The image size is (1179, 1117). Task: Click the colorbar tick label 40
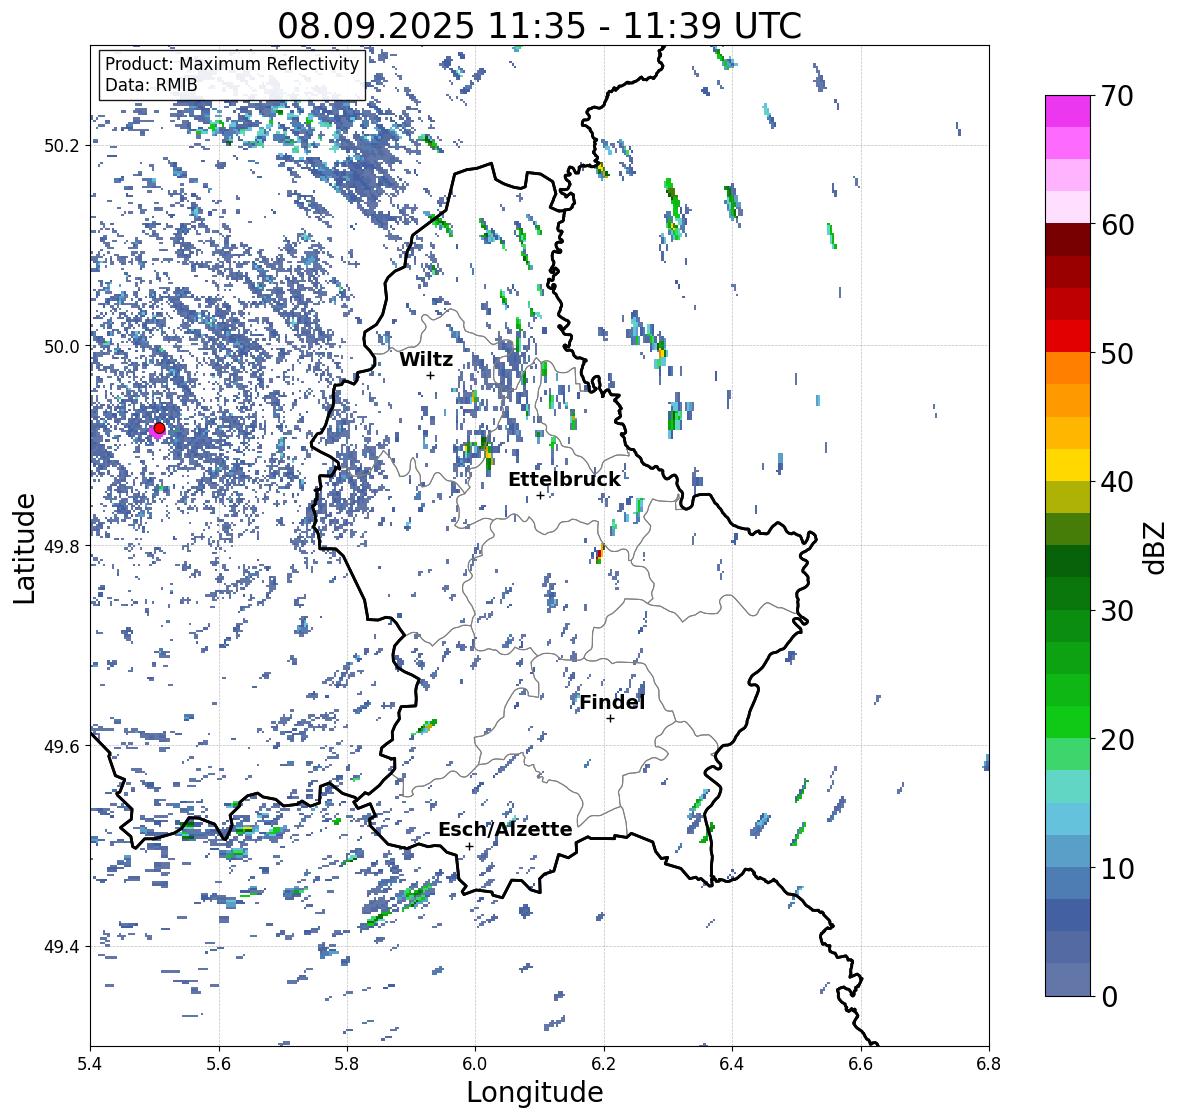tap(1116, 483)
